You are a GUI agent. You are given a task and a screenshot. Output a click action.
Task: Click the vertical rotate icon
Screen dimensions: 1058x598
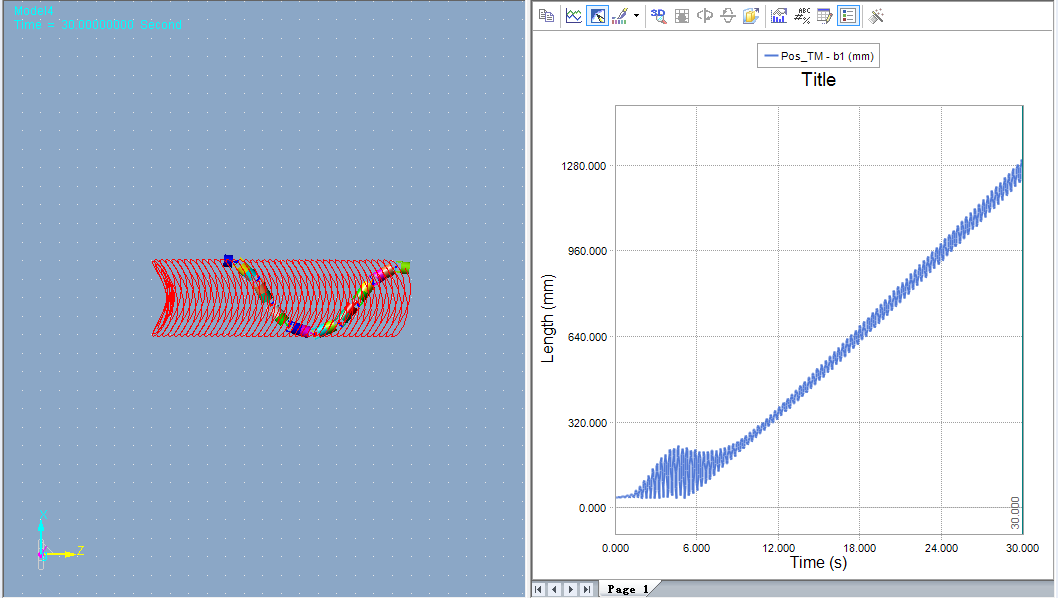(727, 16)
